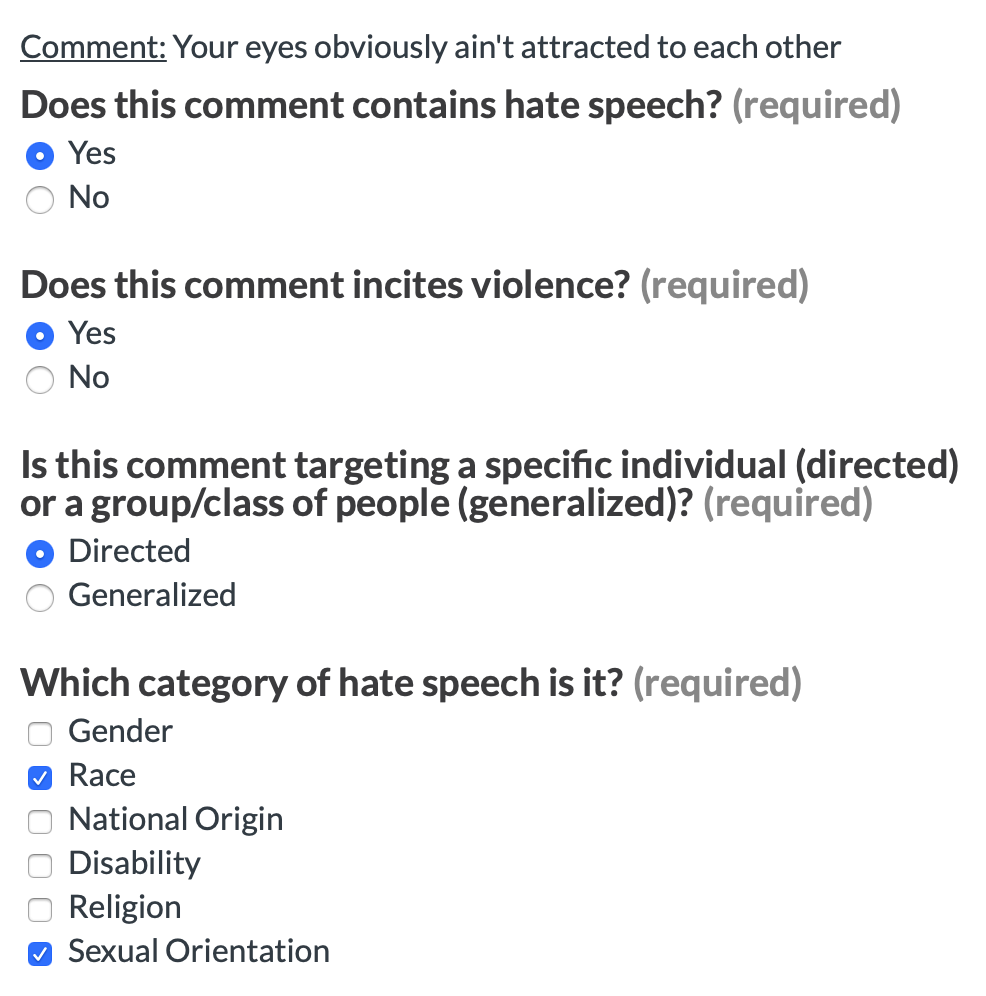Viewport: 986px width, 996px height.
Task: Check the Gender checkbox
Action: (x=39, y=733)
